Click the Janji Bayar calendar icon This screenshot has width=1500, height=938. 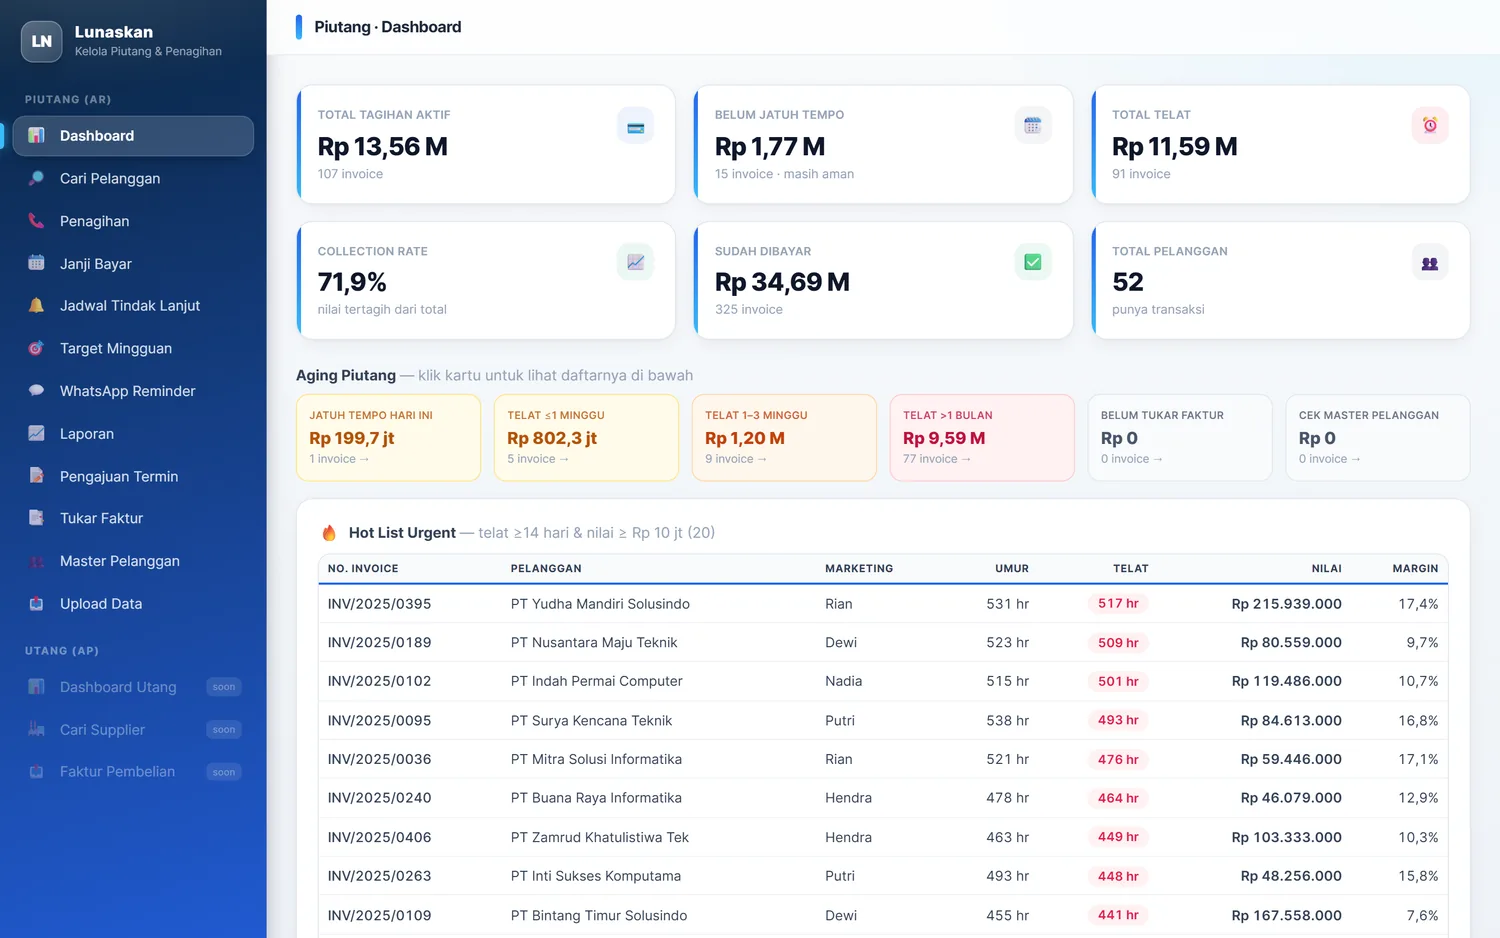pyautogui.click(x=36, y=263)
